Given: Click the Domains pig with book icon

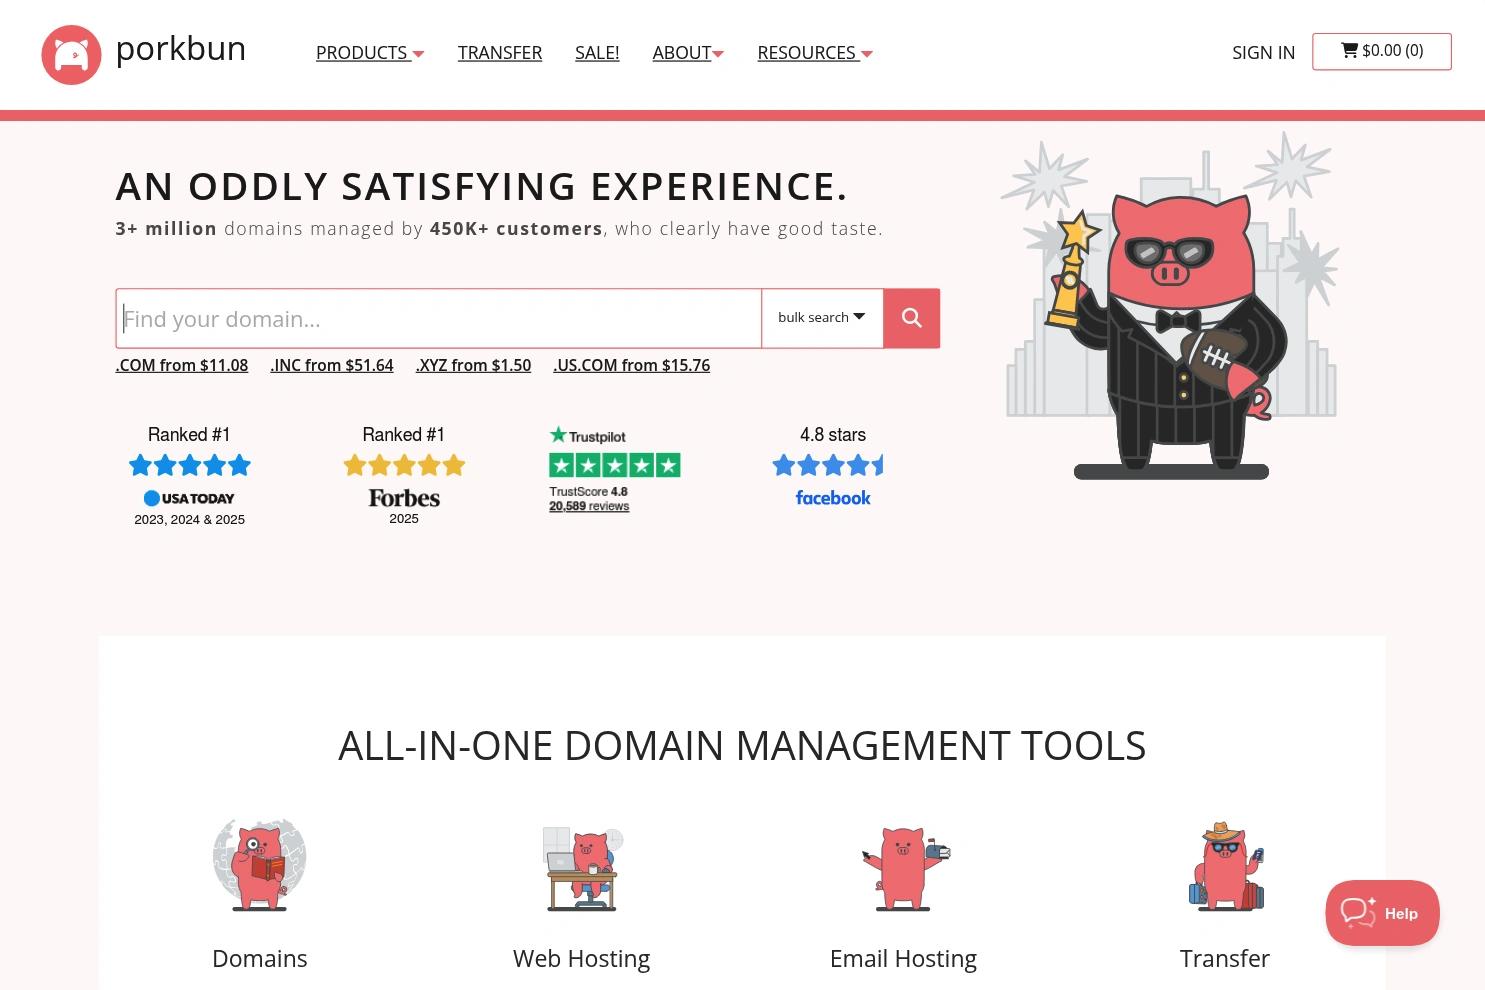Looking at the screenshot, I should point(259,865).
